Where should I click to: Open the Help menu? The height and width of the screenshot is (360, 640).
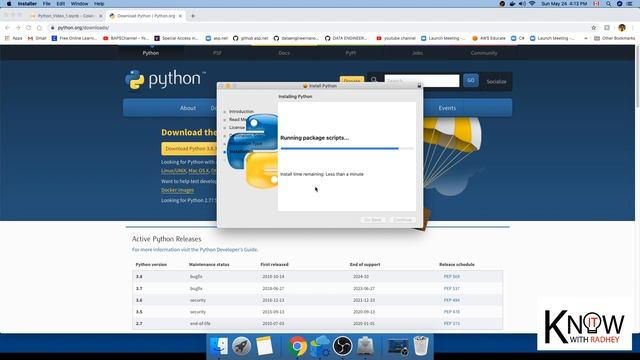click(x=99, y=4)
